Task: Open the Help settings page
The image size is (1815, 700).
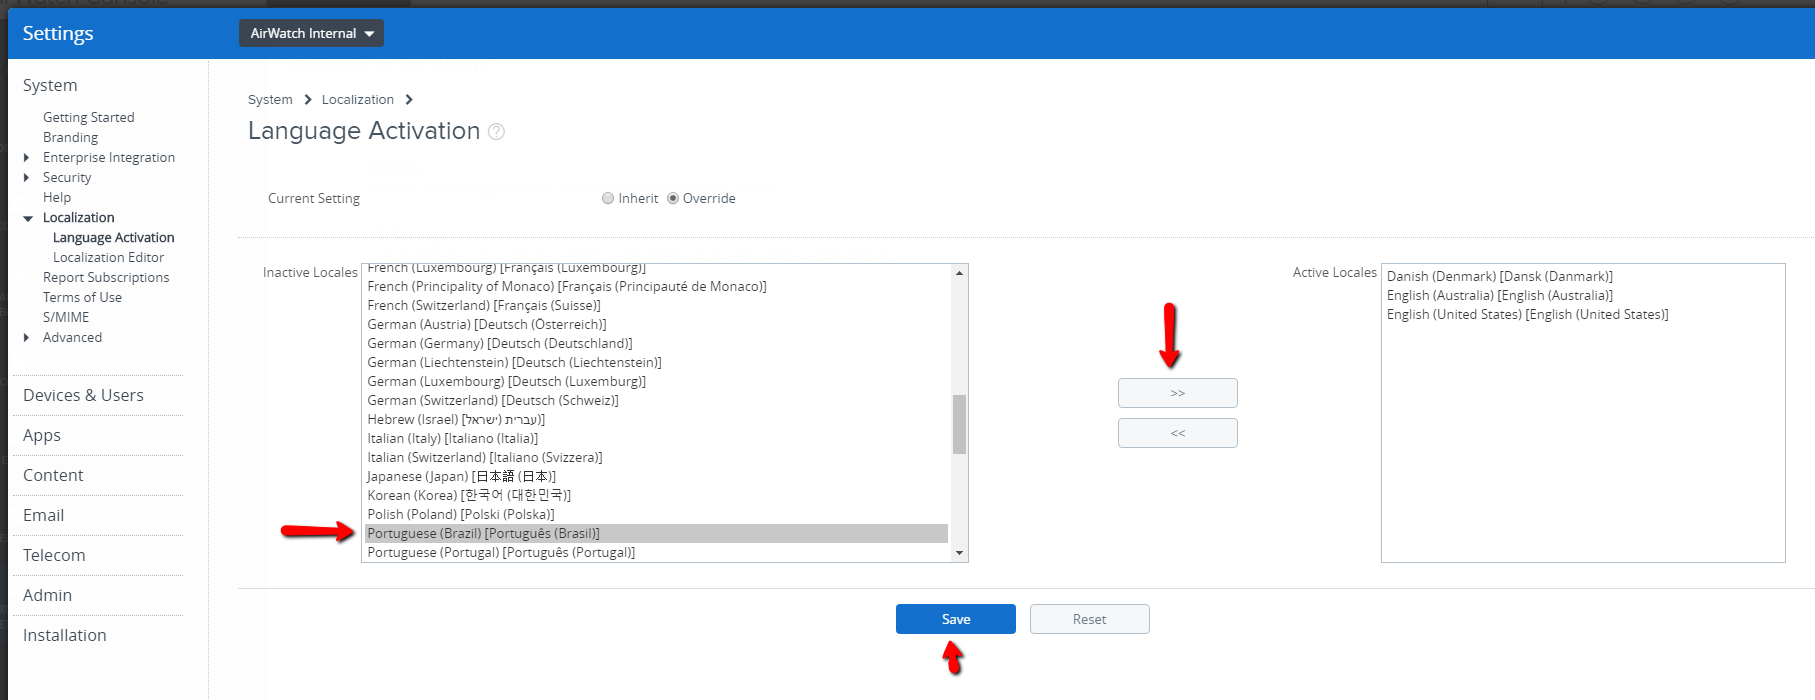Action: point(57,197)
